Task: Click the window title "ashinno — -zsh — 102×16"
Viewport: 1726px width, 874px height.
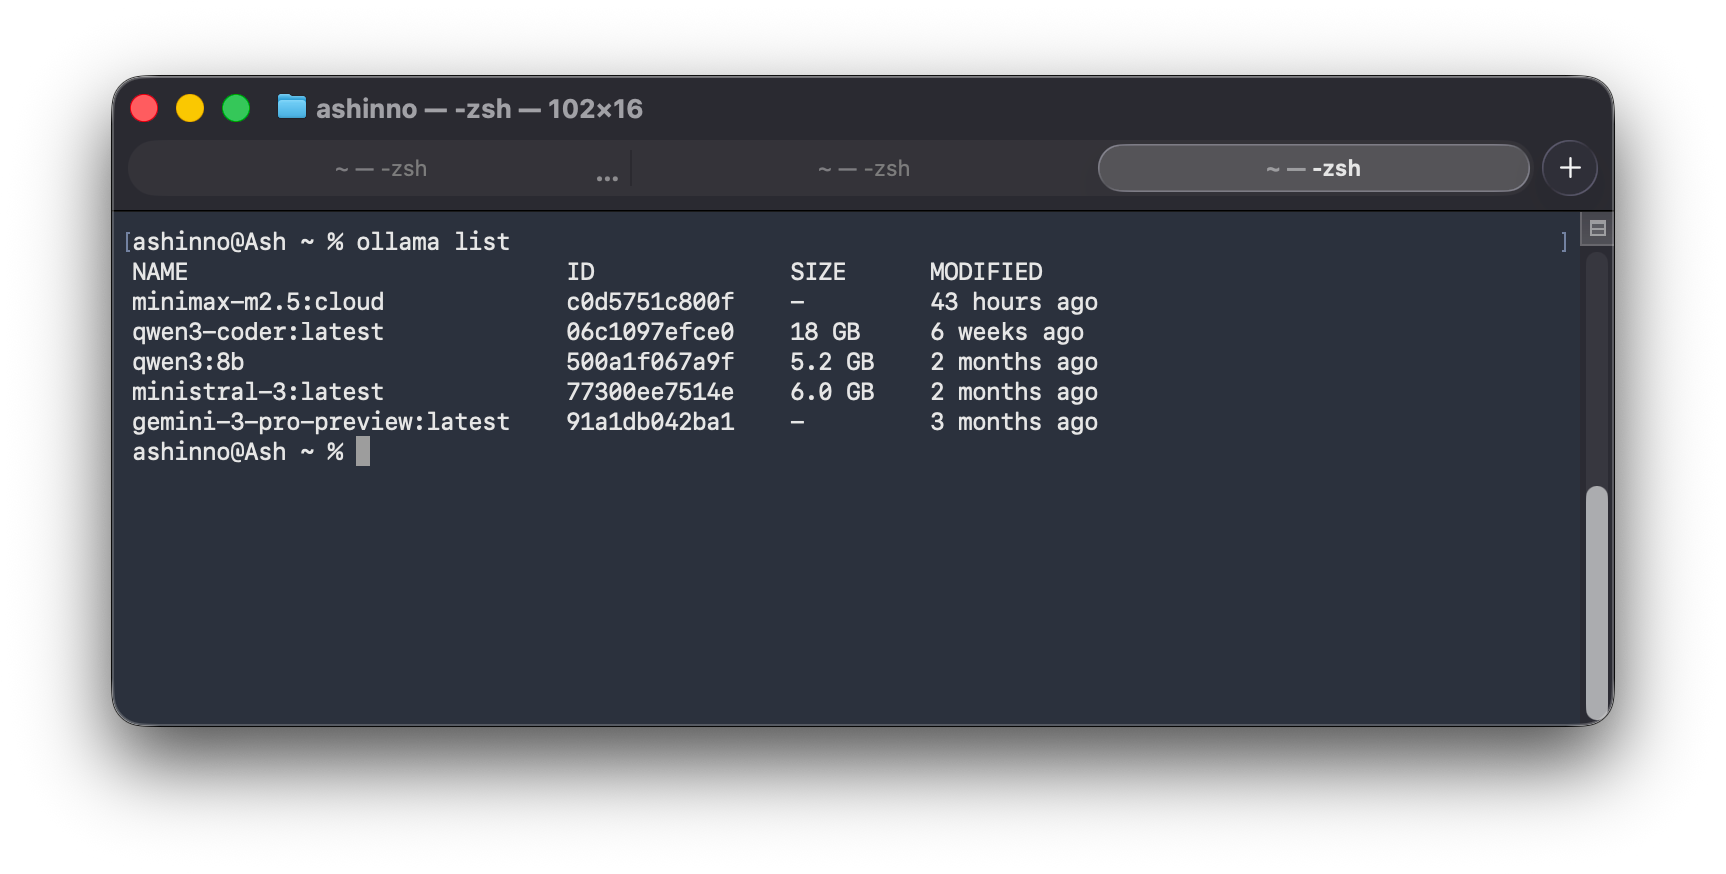Action: [479, 108]
